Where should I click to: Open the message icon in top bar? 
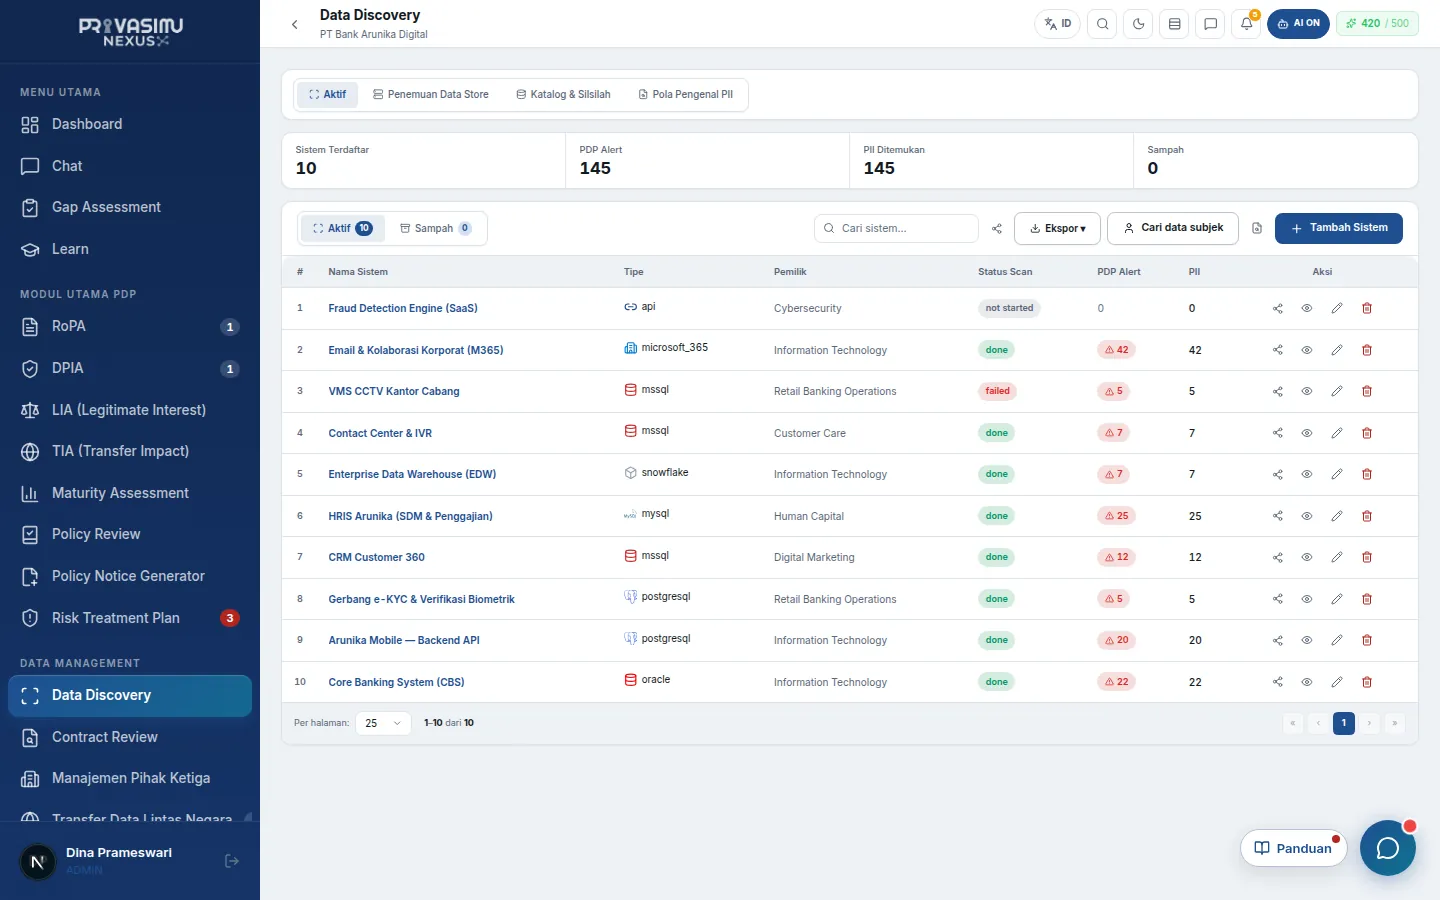[x=1210, y=24]
